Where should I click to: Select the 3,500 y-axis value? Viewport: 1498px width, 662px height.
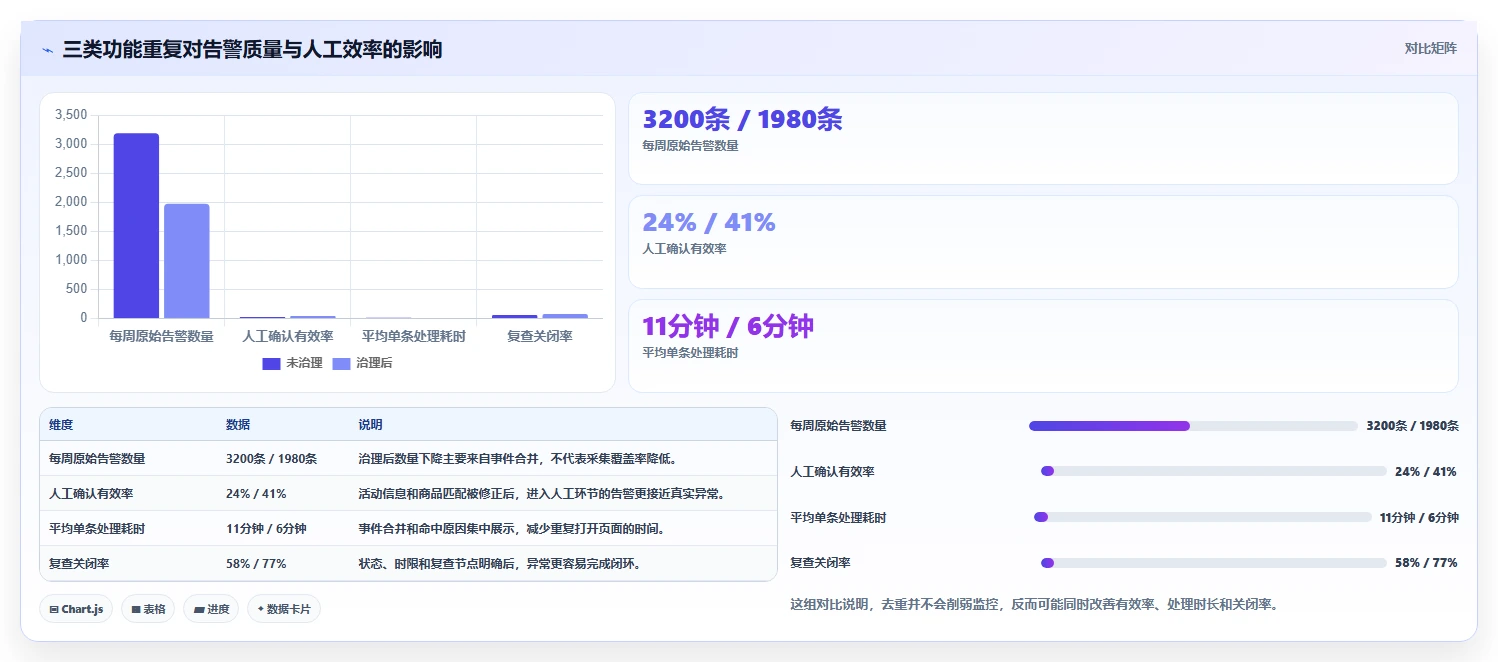pyautogui.click(x=71, y=115)
